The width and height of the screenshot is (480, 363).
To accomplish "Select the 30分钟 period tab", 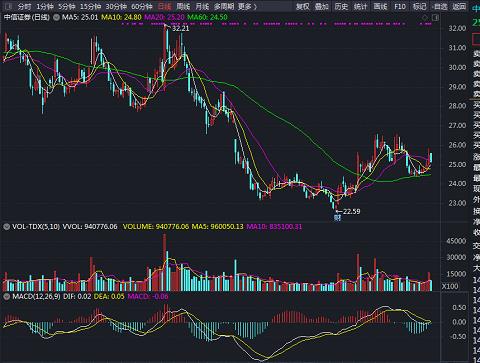I will pos(116,7).
